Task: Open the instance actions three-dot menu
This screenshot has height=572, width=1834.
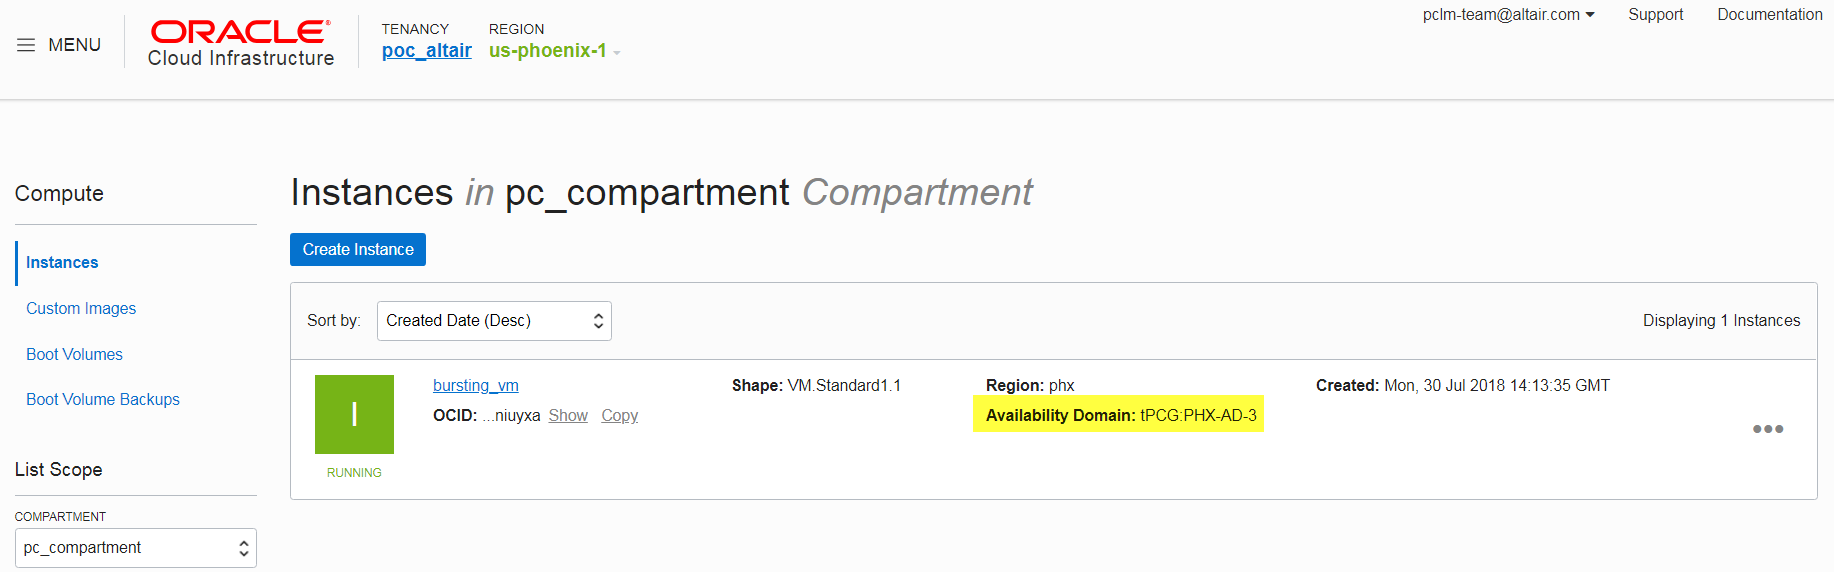Action: coord(1767,429)
